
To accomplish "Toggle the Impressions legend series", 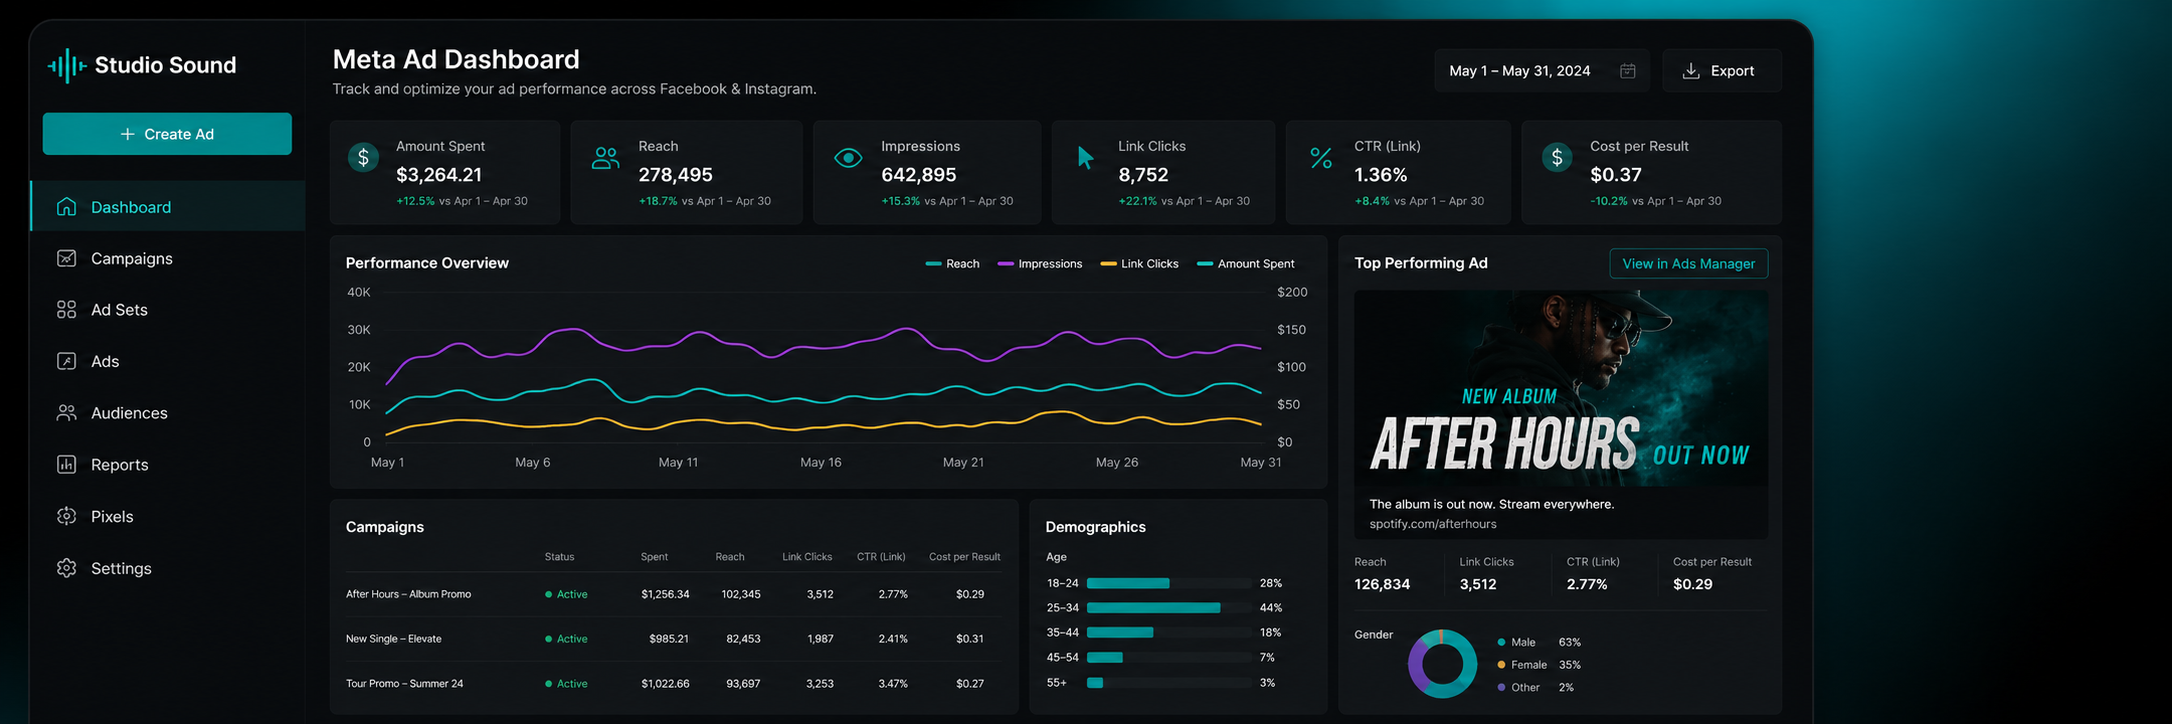I will pos(1040,264).
